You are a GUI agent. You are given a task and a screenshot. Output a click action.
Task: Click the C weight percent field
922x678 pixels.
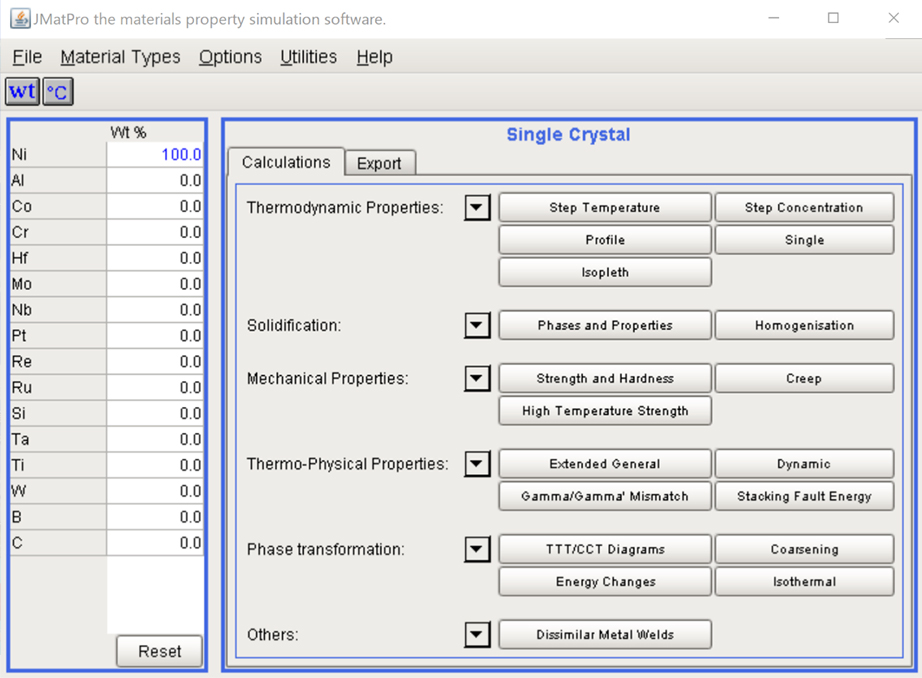[155, 543]
